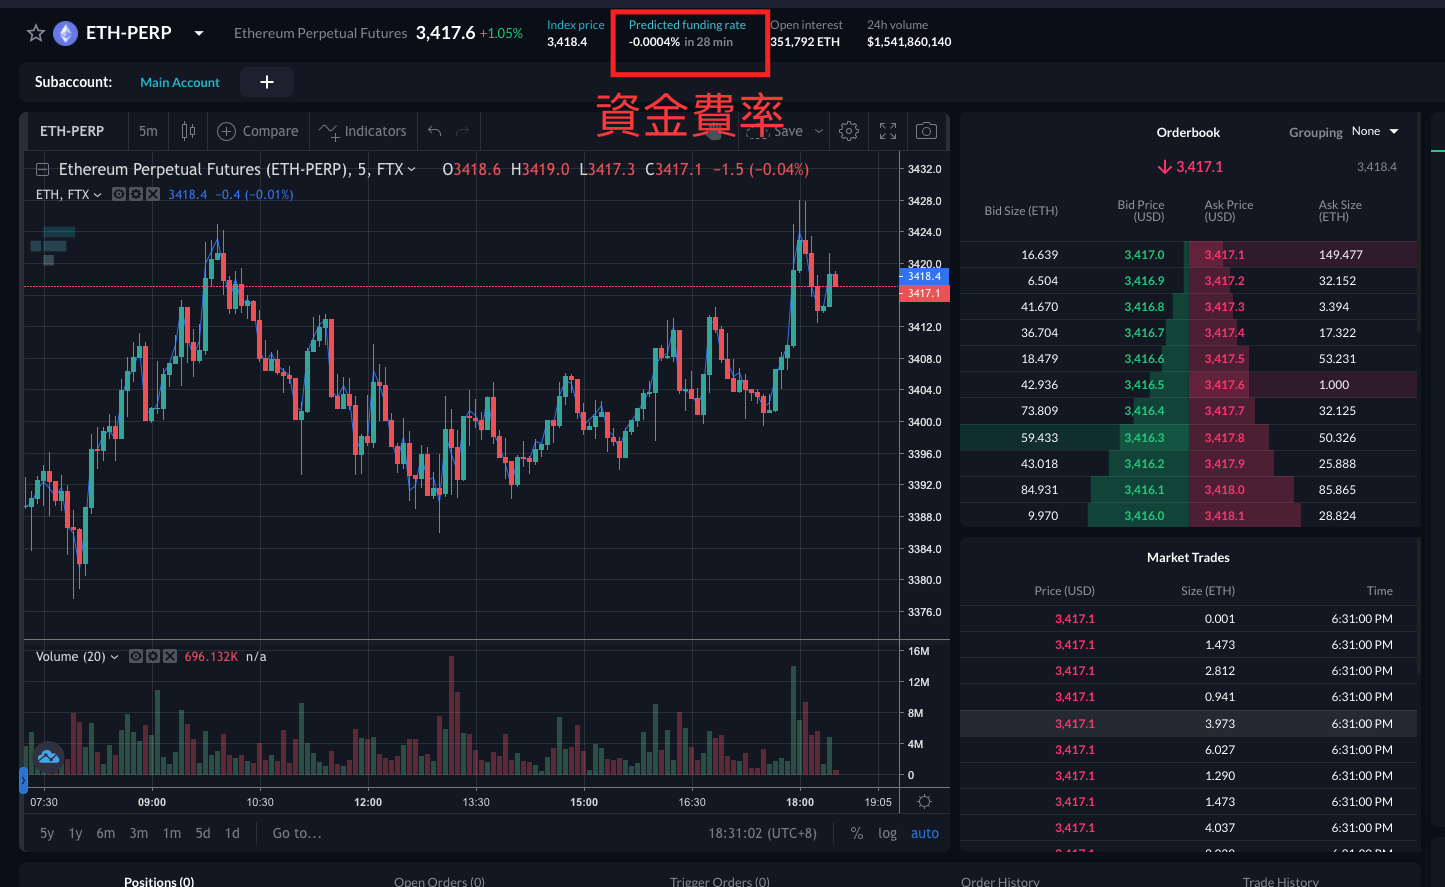Screen dimensions: 1445x887
Task: Click the Save layout button
Action: 788,131
